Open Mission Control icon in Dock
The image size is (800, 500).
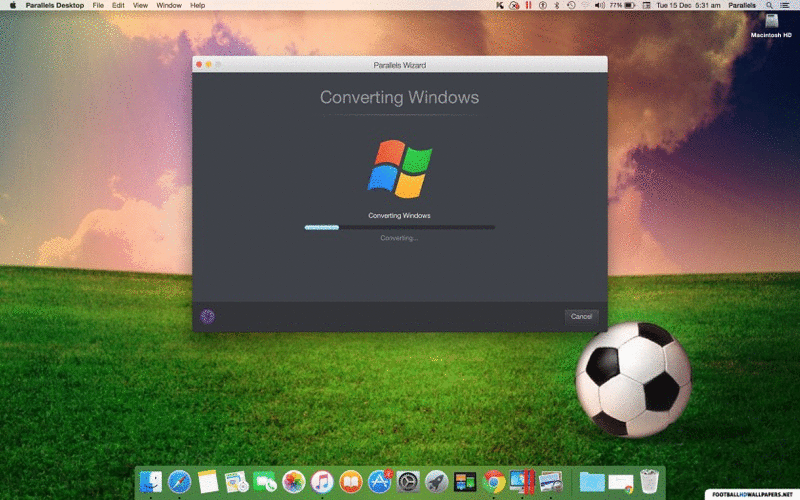(465, 482)
